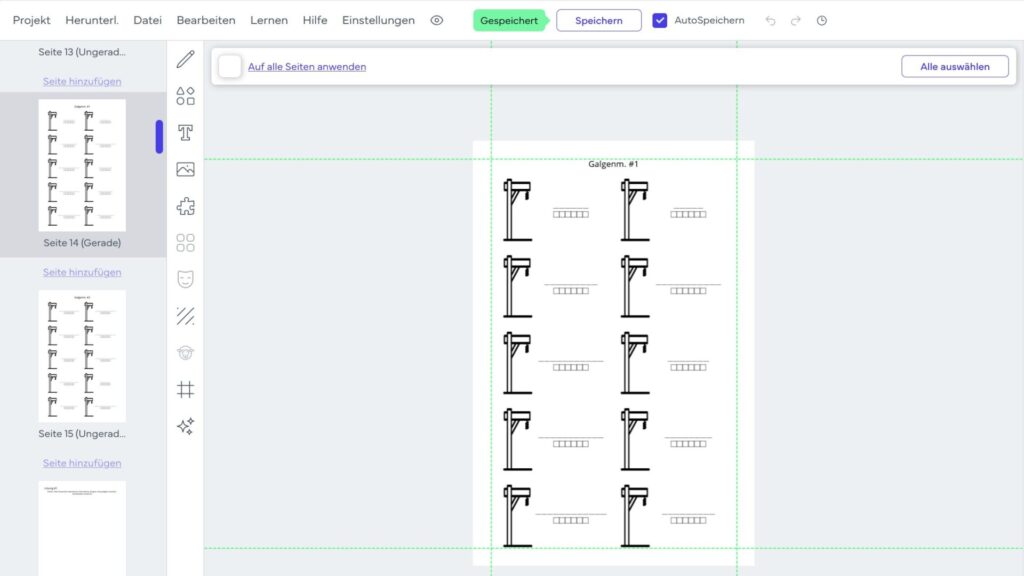Toggle preview eye icon in menu bar

click(437, 20)
